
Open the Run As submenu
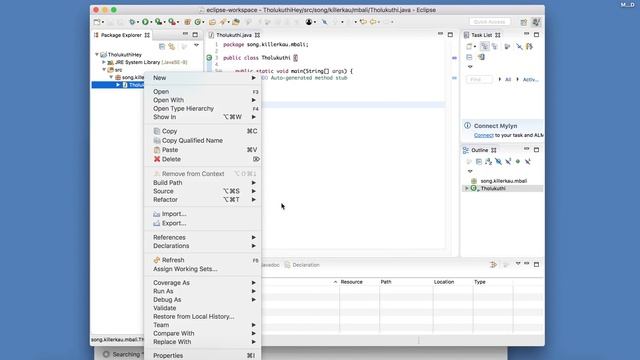click(x=203, y=291)
